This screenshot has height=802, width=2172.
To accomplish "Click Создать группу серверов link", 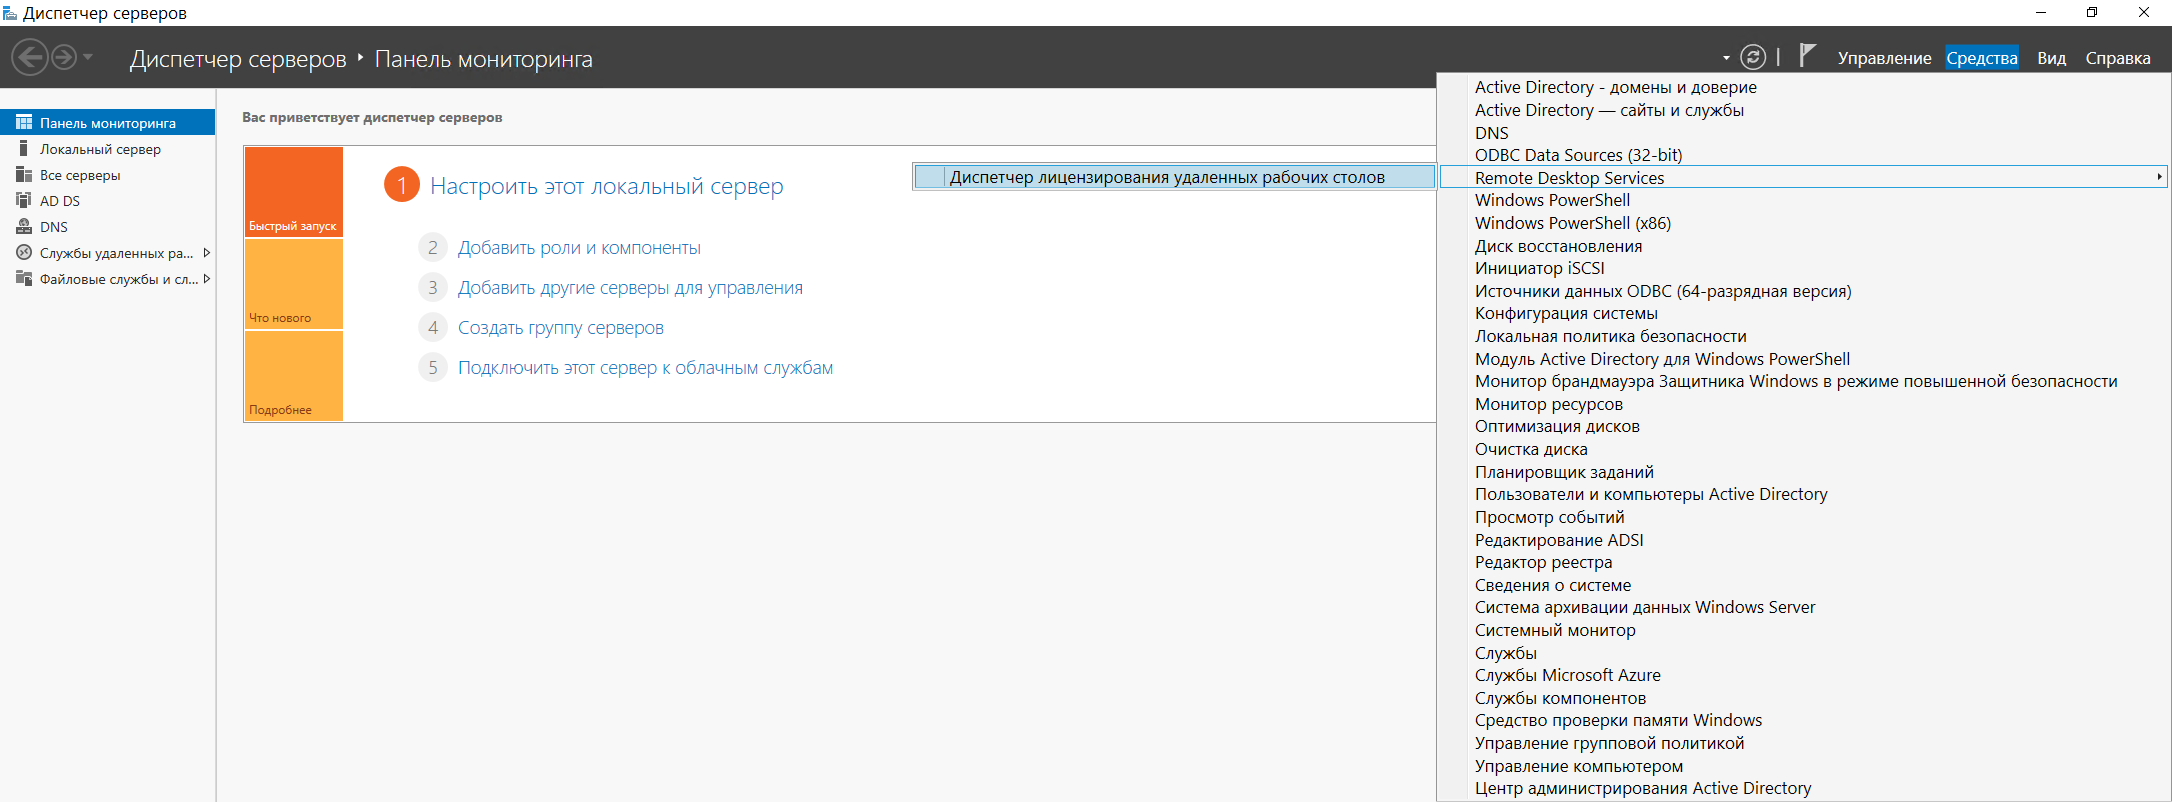I will point(560,328).
